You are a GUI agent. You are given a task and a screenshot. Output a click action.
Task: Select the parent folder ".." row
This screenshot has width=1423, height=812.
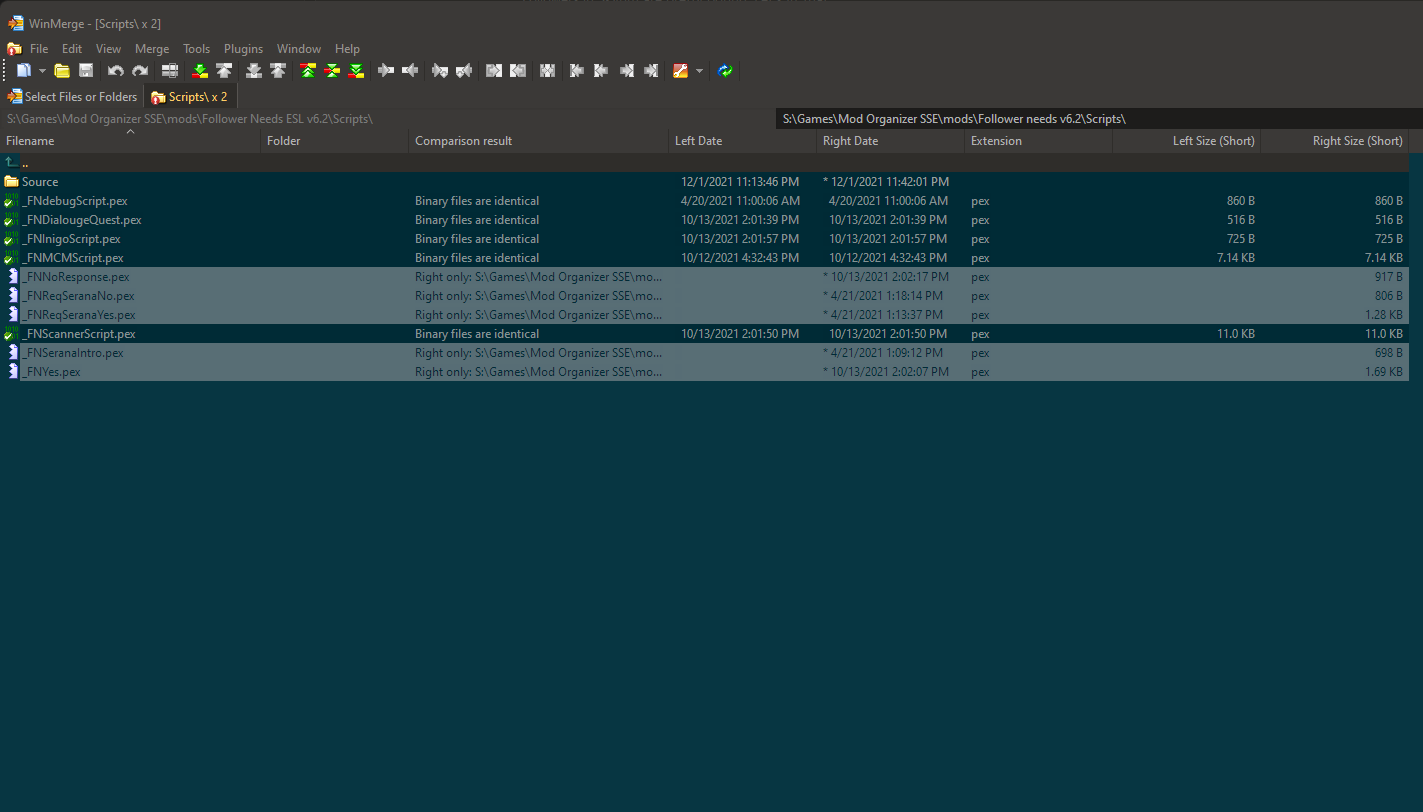click(704, 163)
